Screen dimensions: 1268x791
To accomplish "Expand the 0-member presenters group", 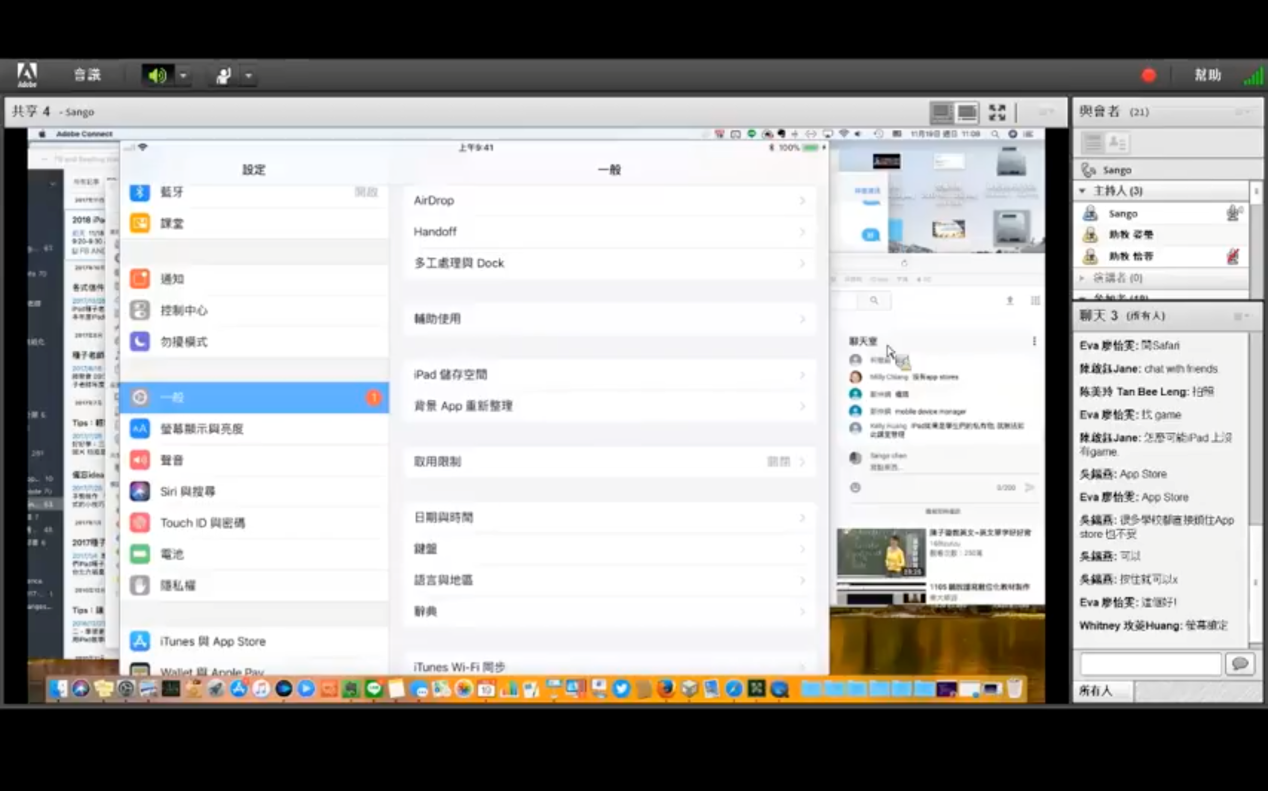I will pyautogui.click(x=1082, y=278).
